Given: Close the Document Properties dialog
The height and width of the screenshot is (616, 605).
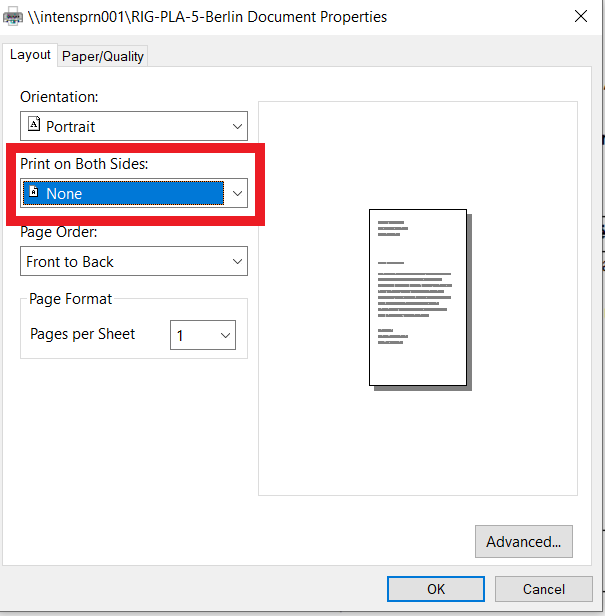Looking at the screenshot, I should pyautogui.click(x=581, y=16).
